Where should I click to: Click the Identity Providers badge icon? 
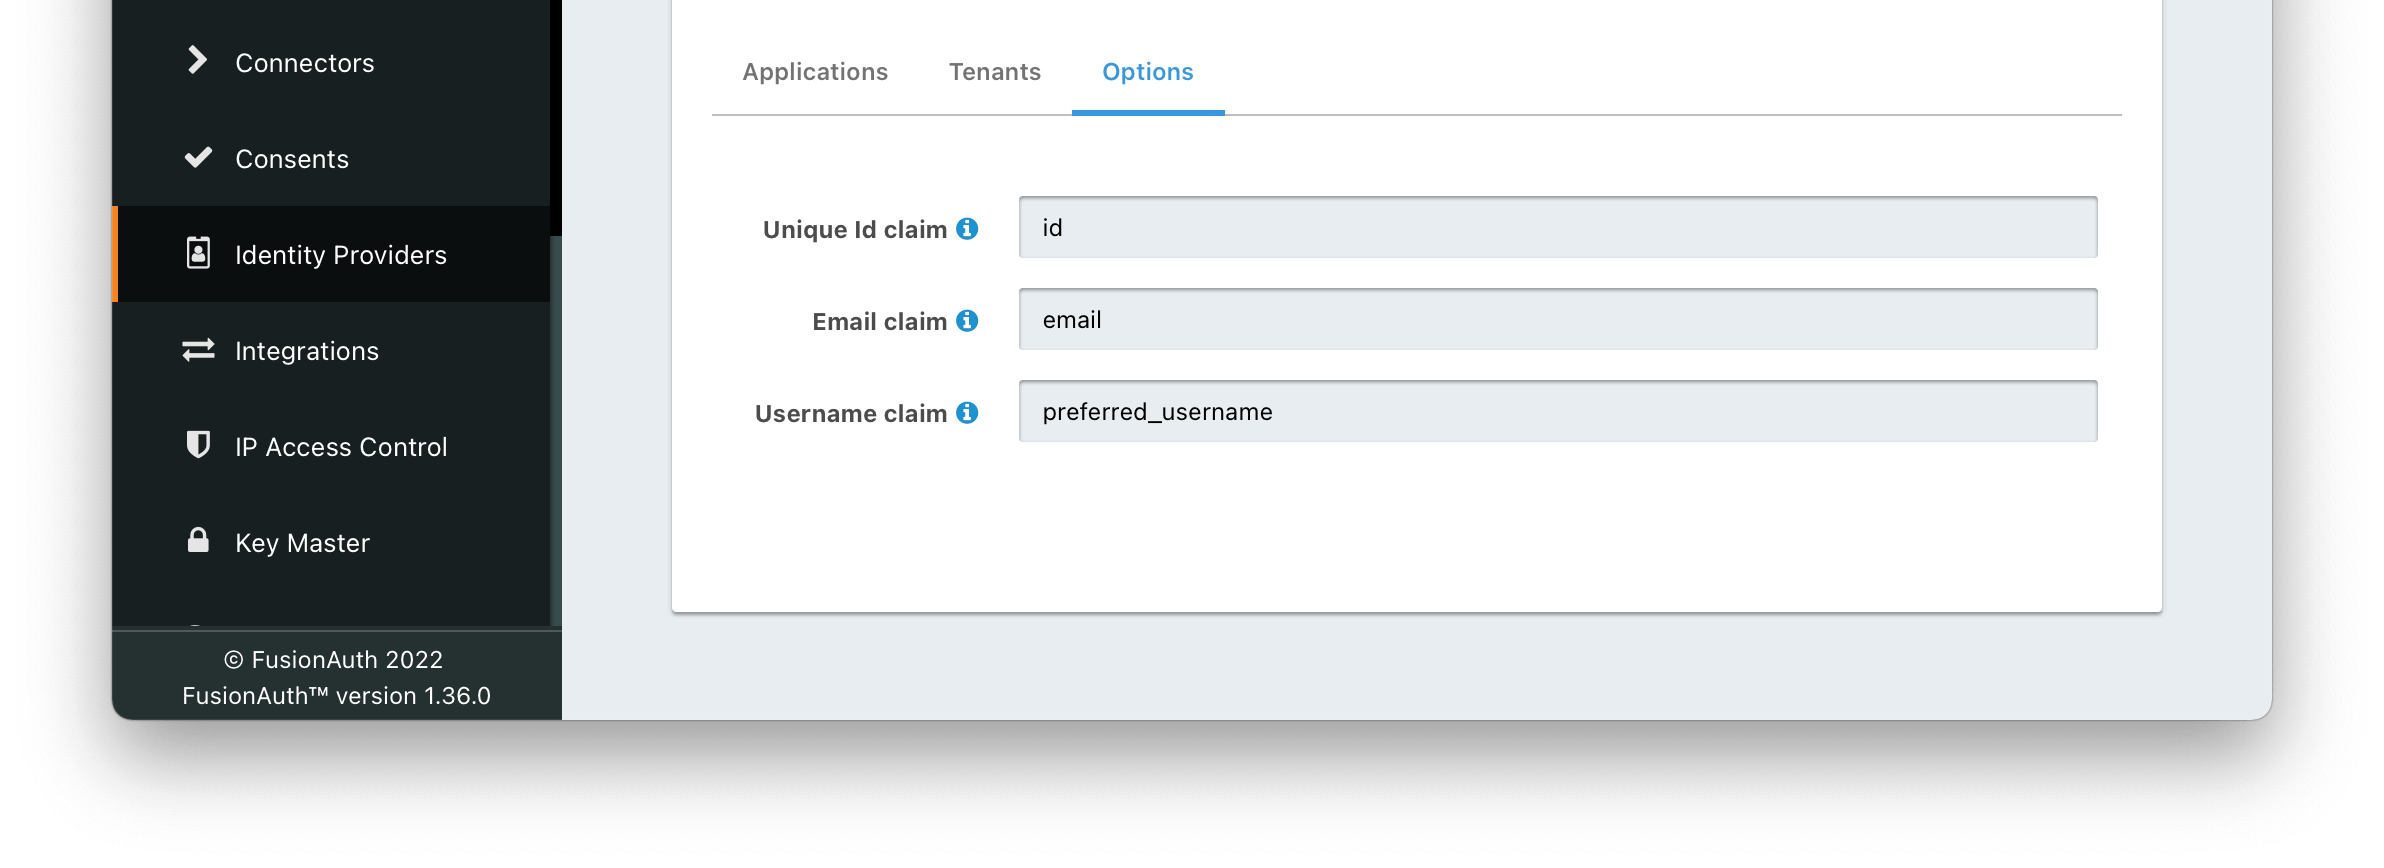pos(198,253)
